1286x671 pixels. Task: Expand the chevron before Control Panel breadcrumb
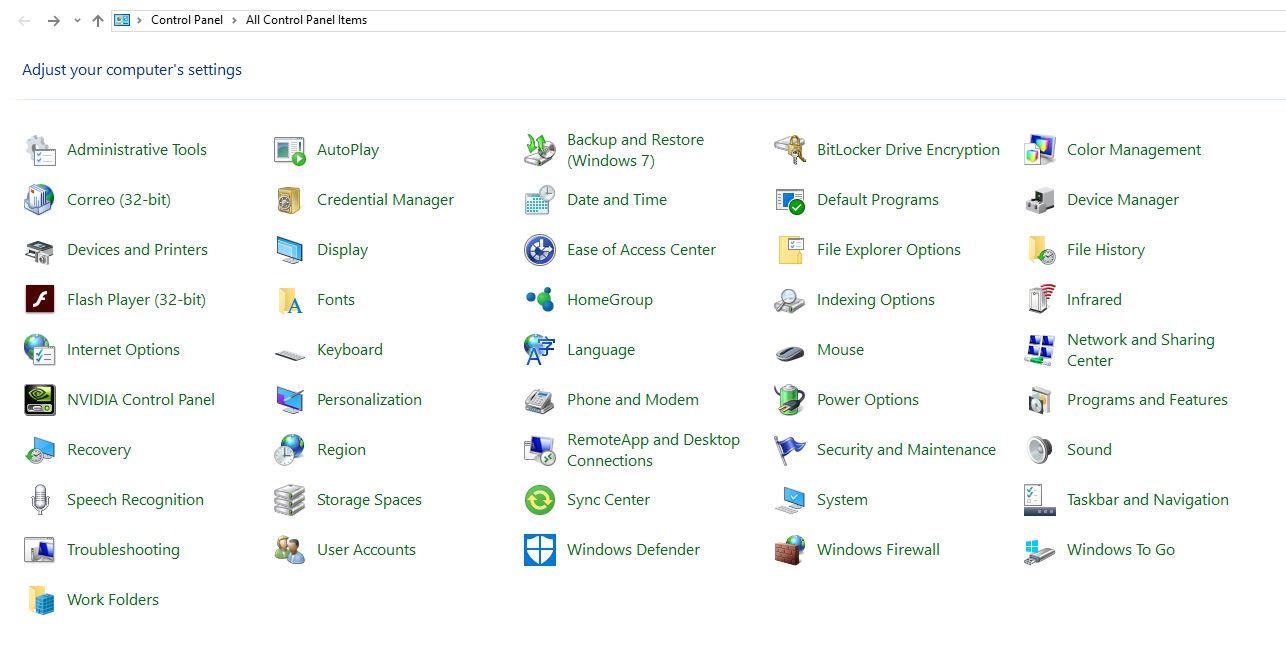pyautogui.click(x=140, y=20)
